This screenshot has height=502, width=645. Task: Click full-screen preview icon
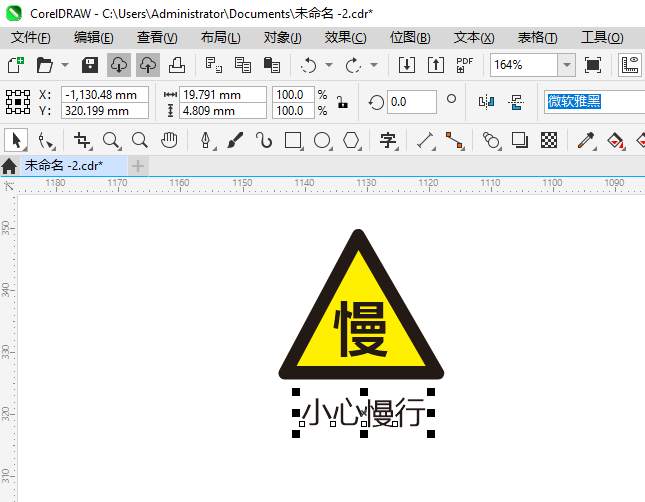coord(593,65)
